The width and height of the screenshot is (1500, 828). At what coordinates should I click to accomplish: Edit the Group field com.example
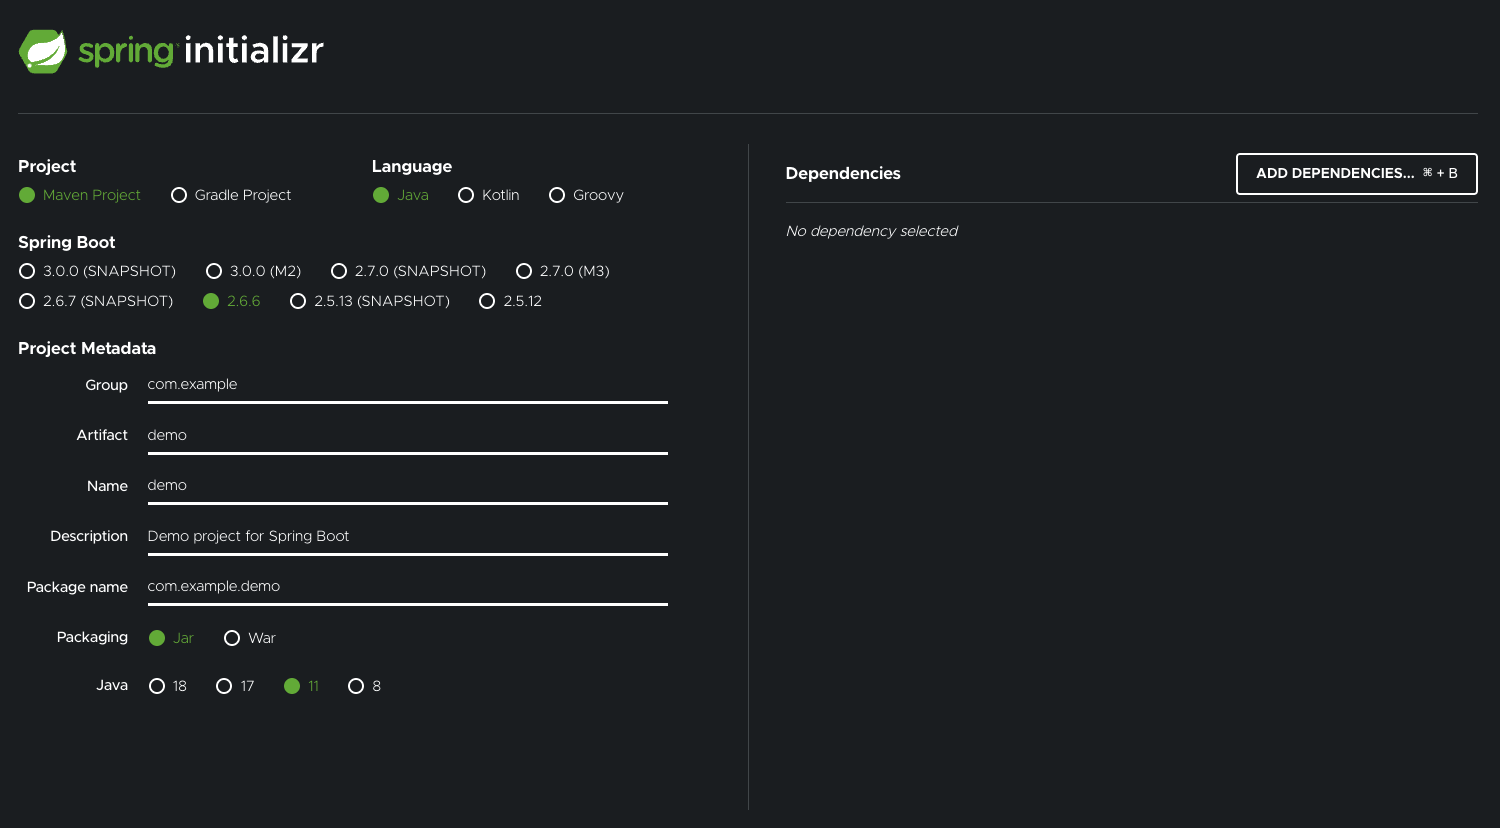(408, 385)
